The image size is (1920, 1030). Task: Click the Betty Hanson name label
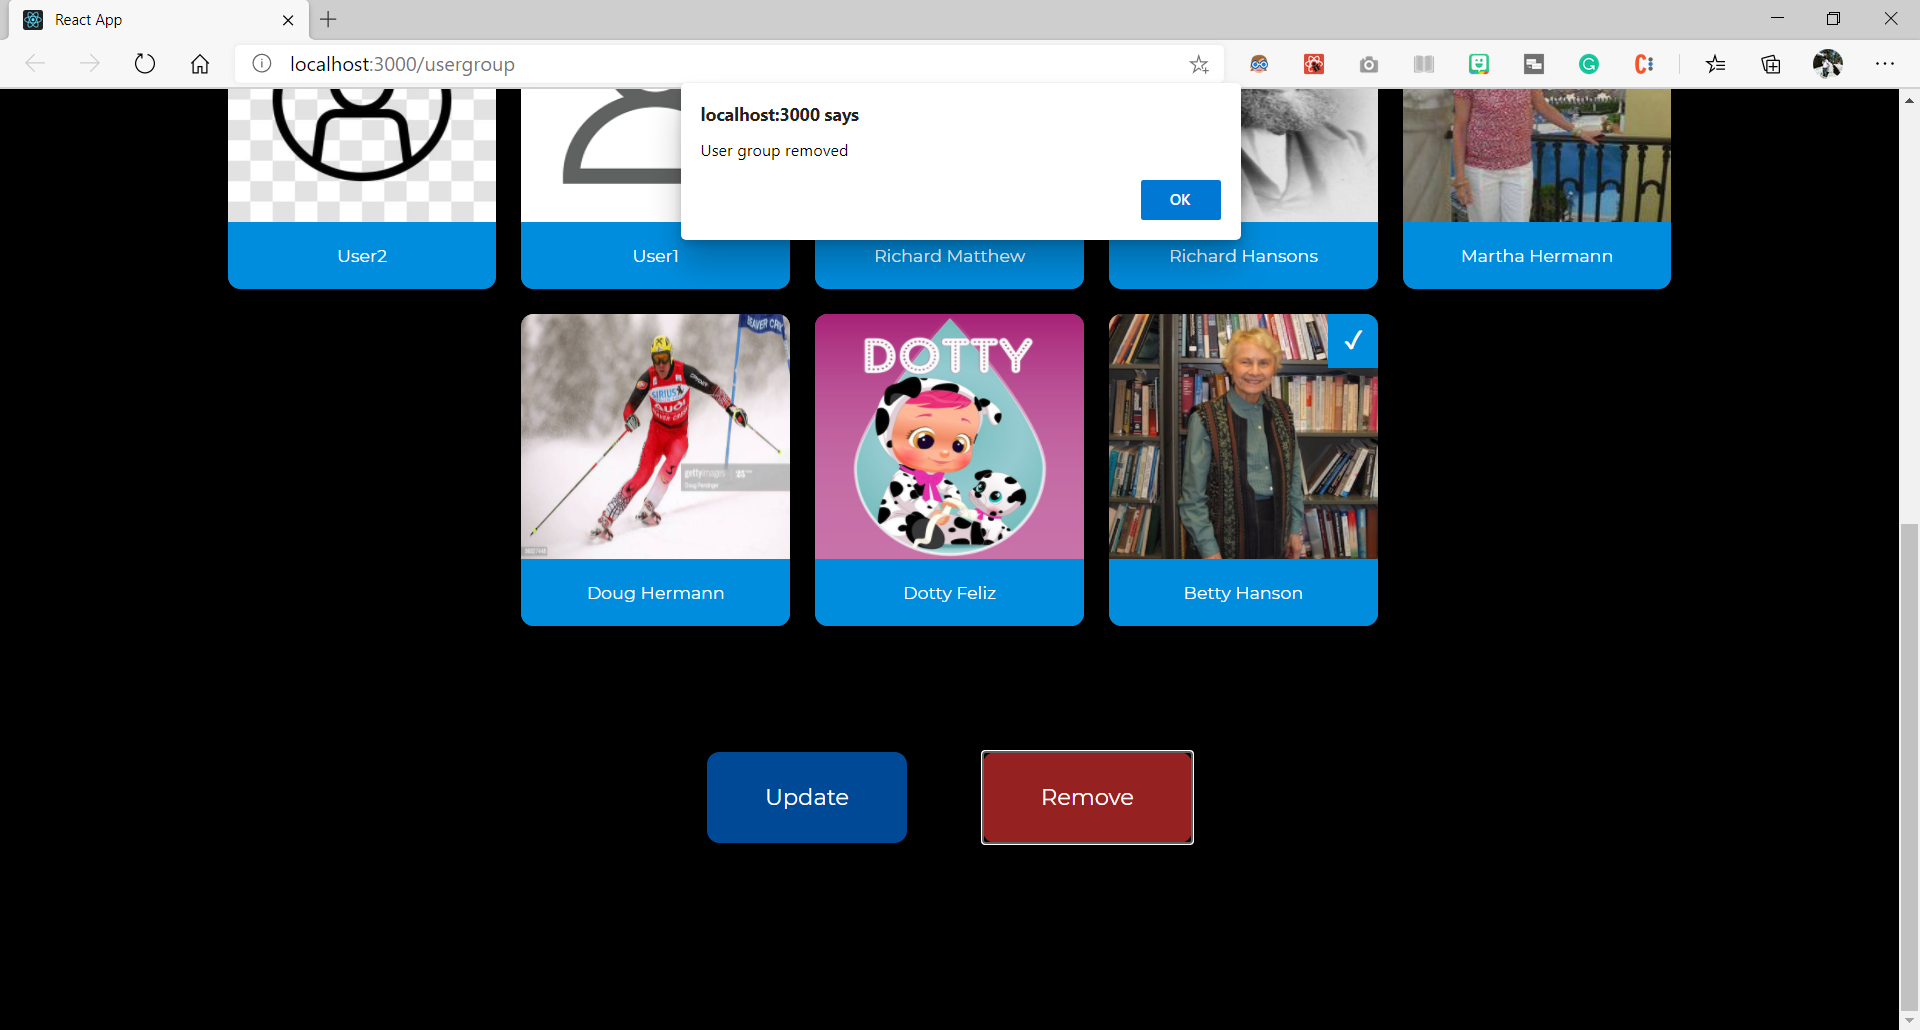point(1243,593)
